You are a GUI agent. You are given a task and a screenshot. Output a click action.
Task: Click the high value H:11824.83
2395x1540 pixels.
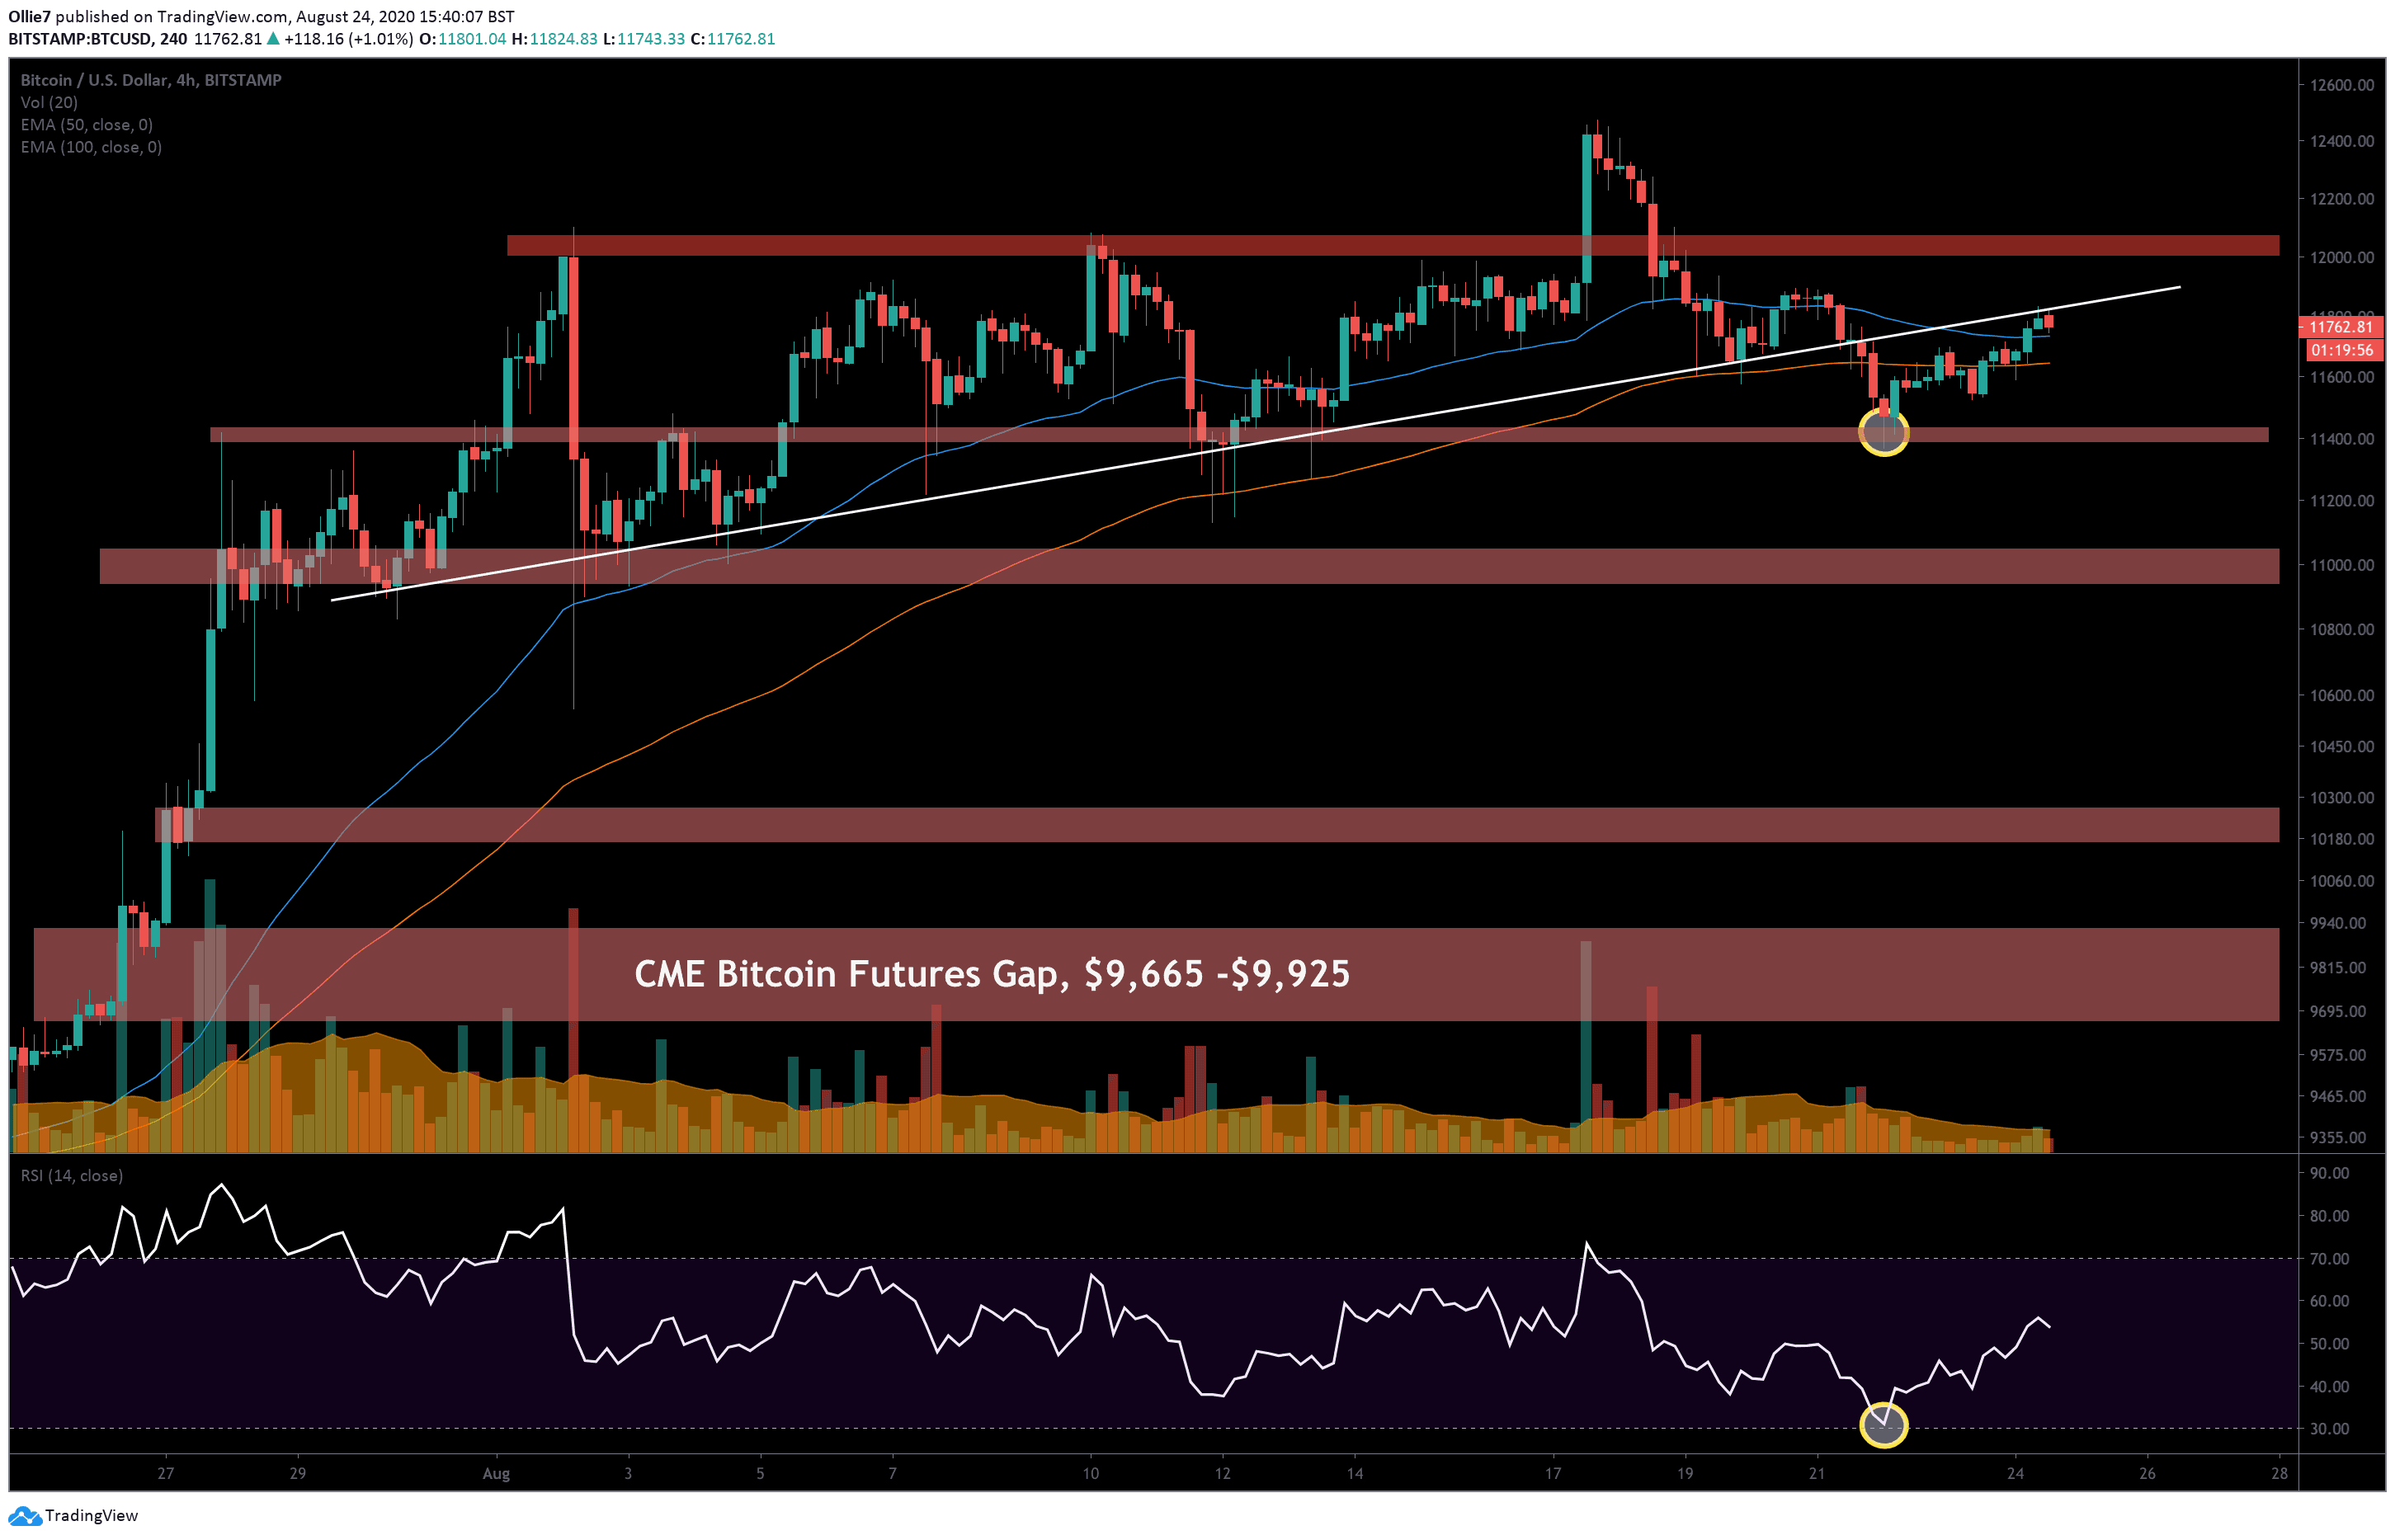click(x=554, y=39)
